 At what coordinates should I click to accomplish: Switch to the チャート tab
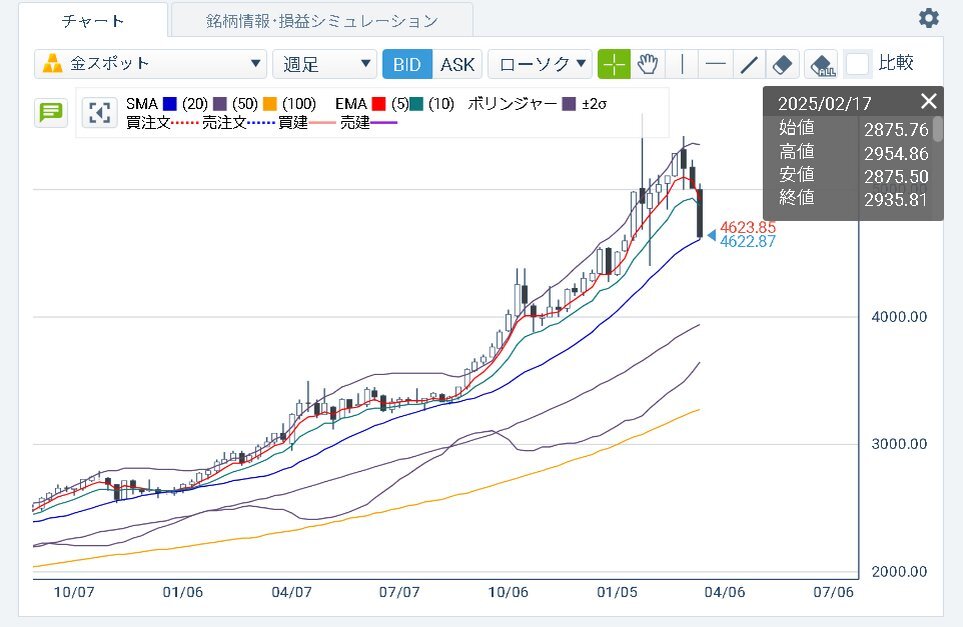[x=93, y=20]
